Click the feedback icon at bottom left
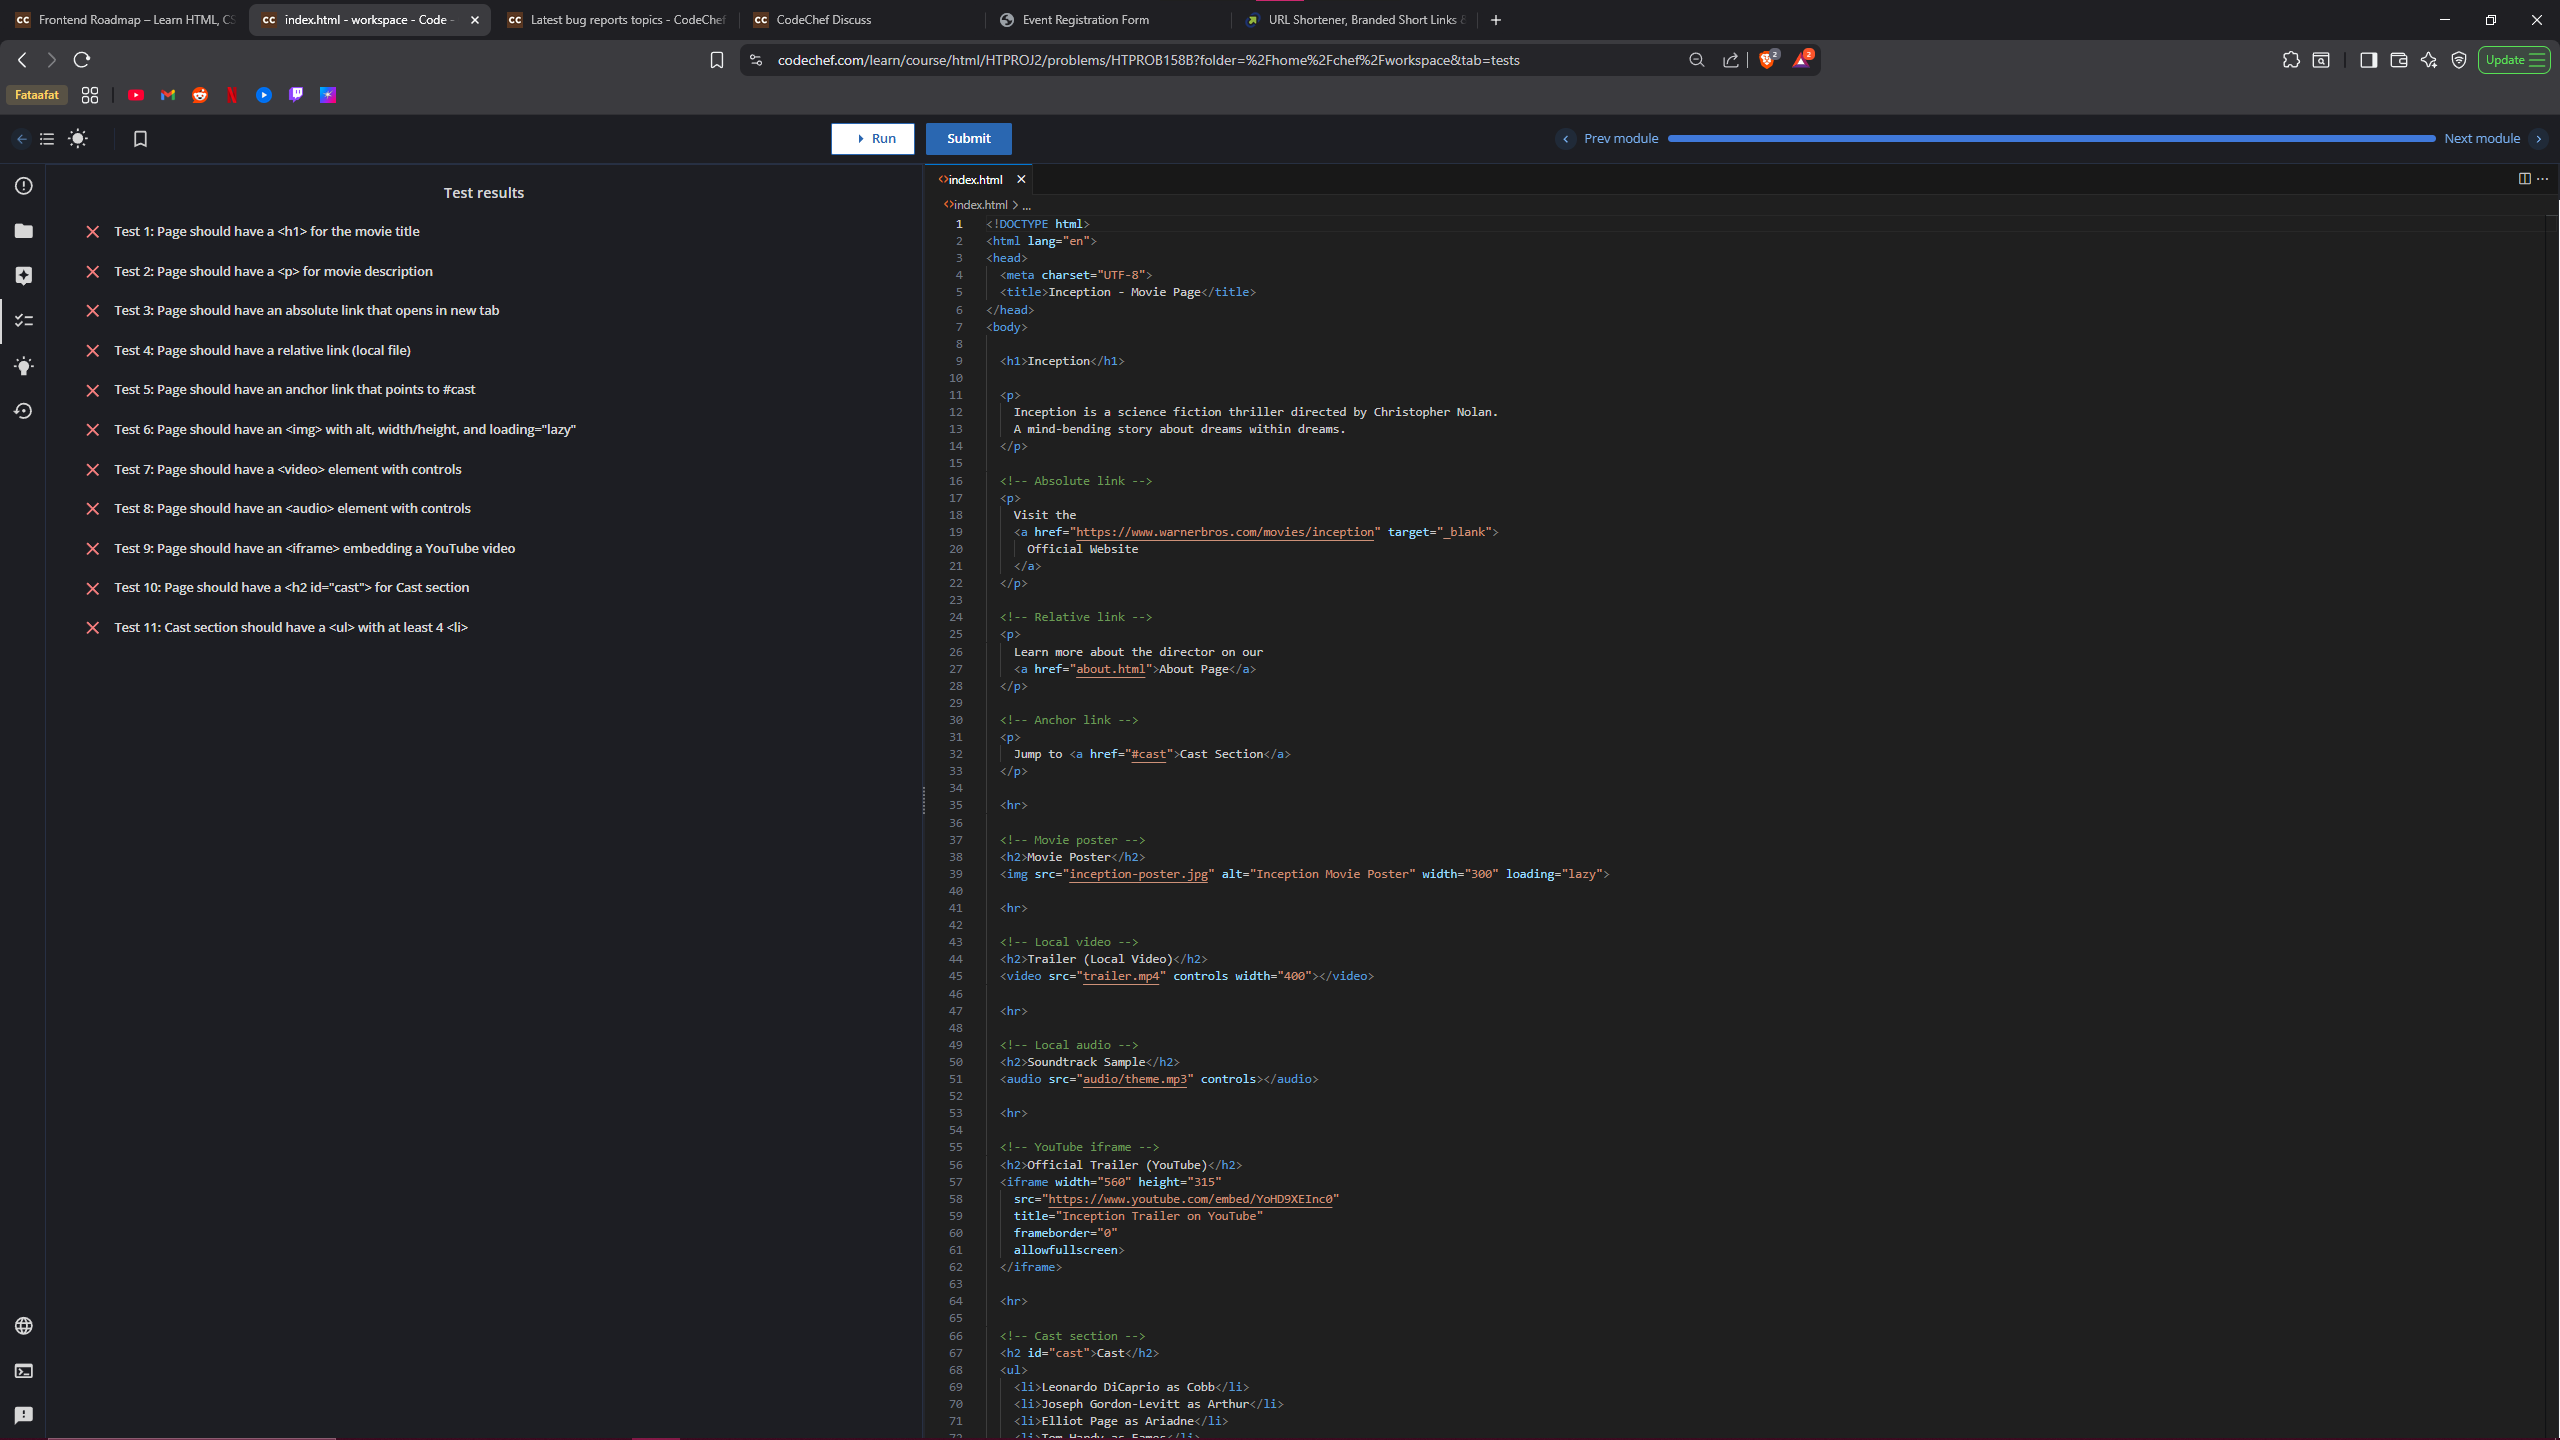 coord(24,1415)
